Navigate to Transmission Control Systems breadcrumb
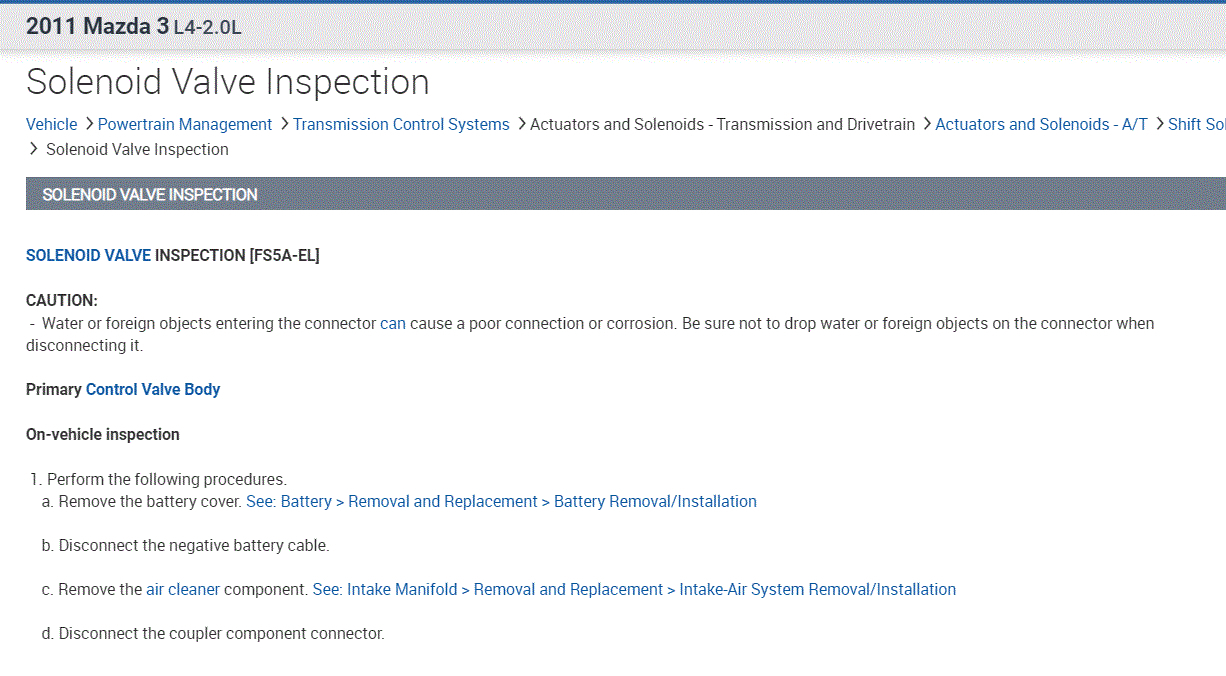The width and height of the screenshot is (1226, 676). pos(401,124)
